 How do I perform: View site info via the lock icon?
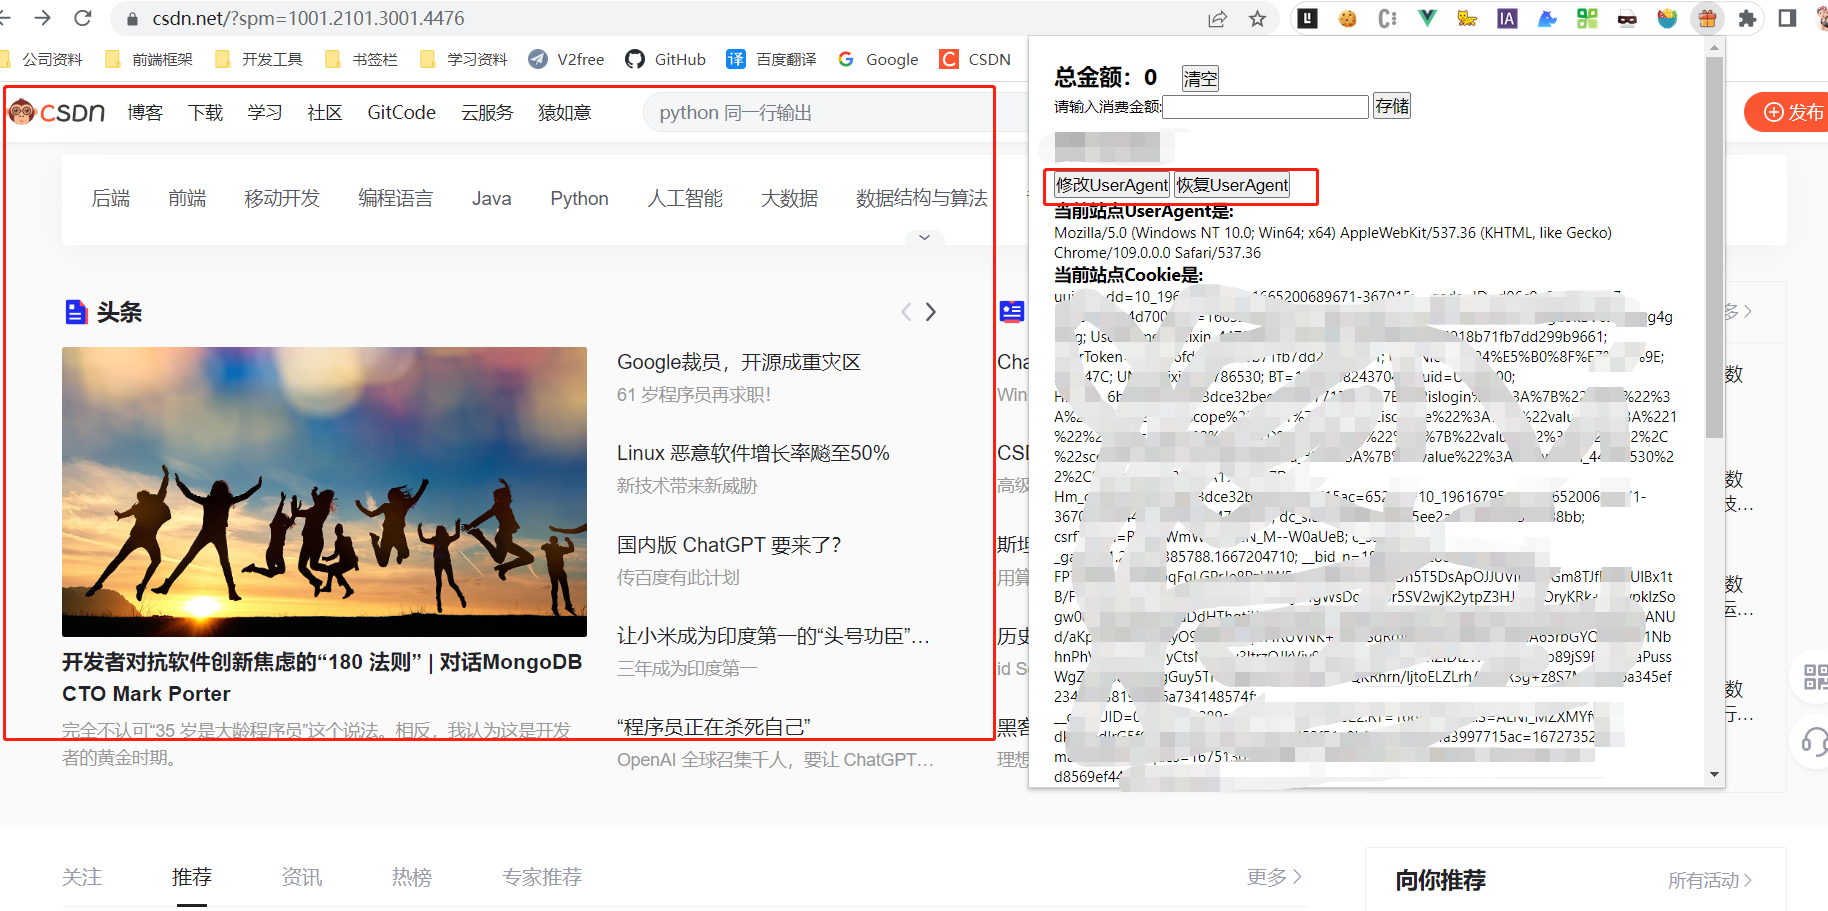click(x=132, y=19)
